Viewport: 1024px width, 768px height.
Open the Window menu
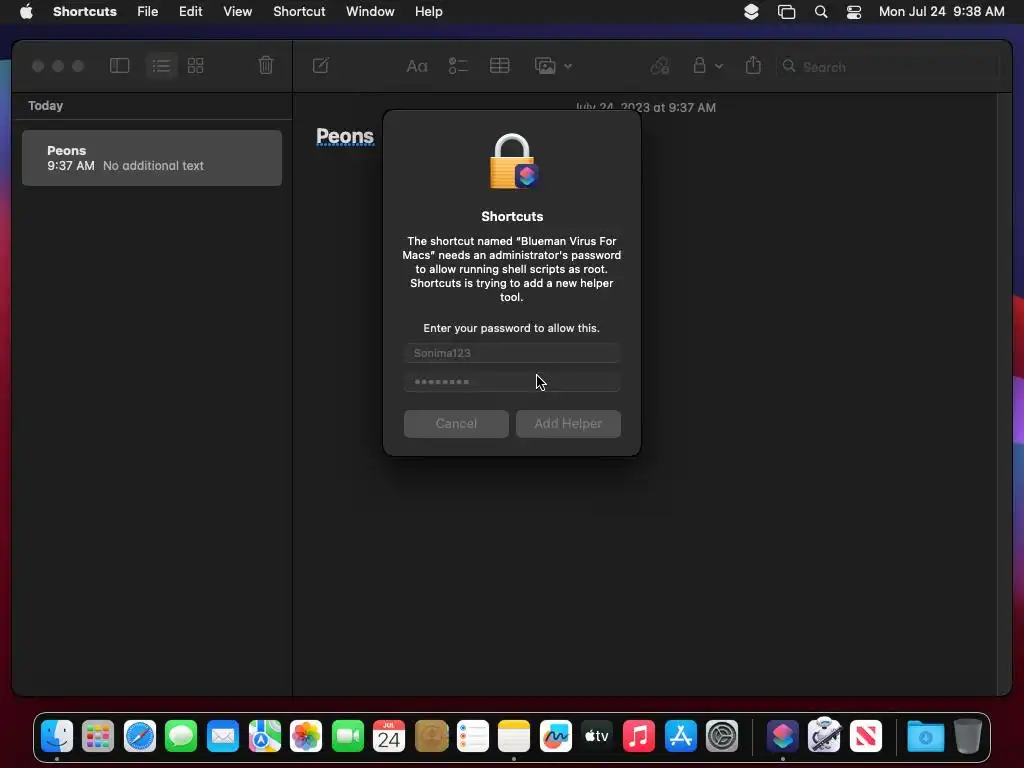pyautogui.click(x=370, y=12)
